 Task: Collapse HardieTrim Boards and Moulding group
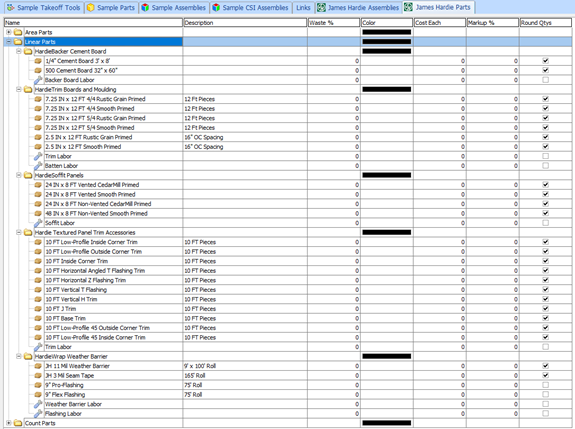pos(18,89)
